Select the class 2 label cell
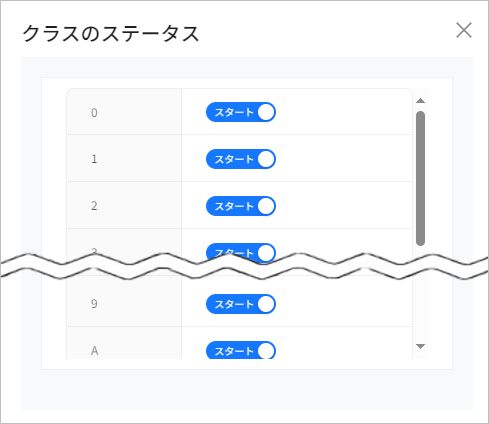The height and width of the screenshot is (424, 489). coord(124,205)
